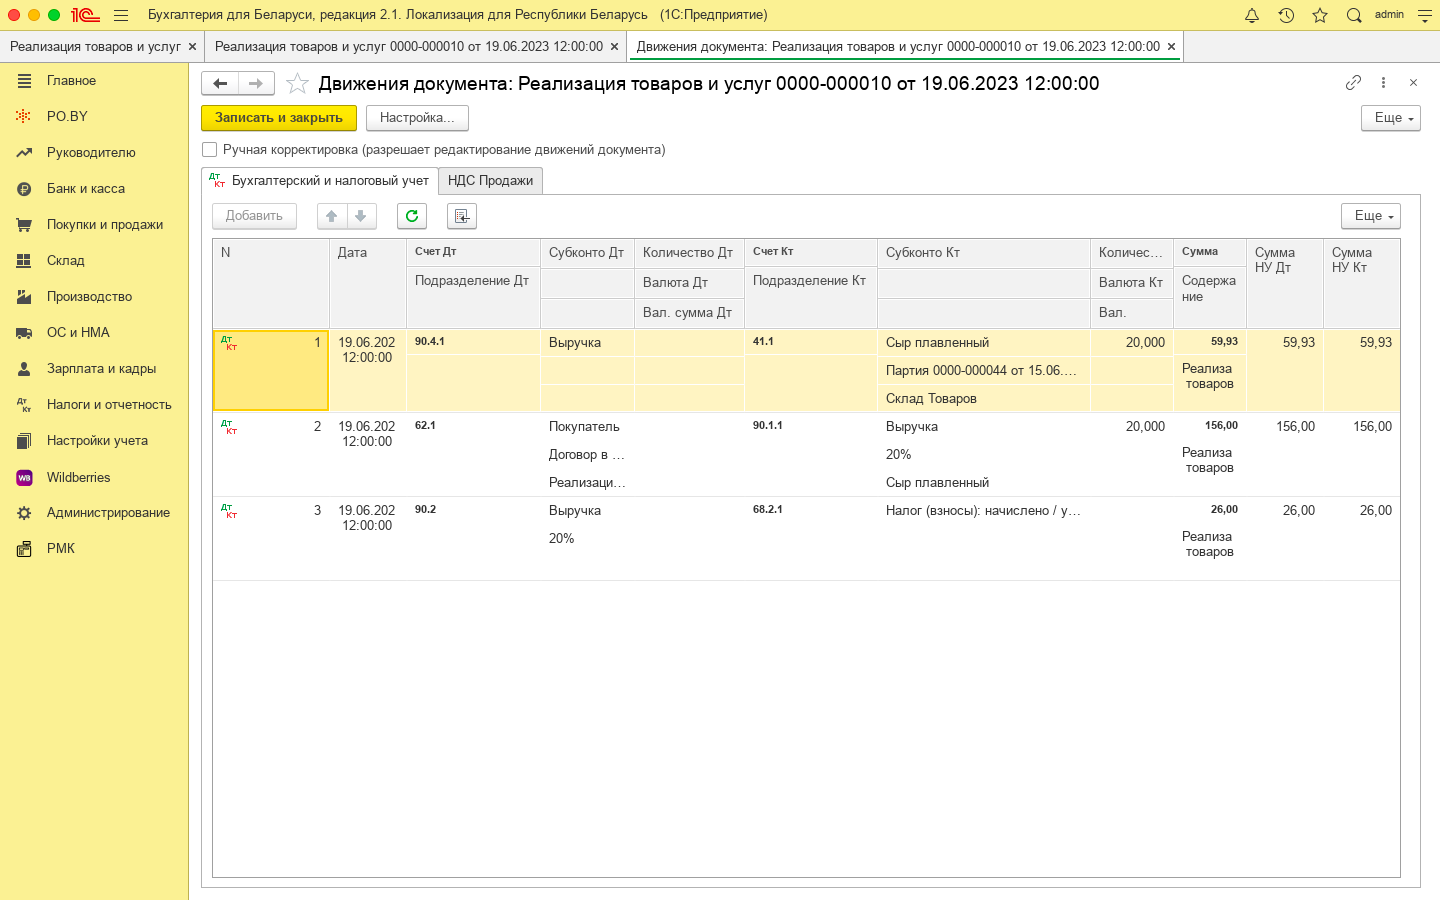Click the copy link chain icon
Screen dimensions: 1440x900
click(x=1353, y=83)
